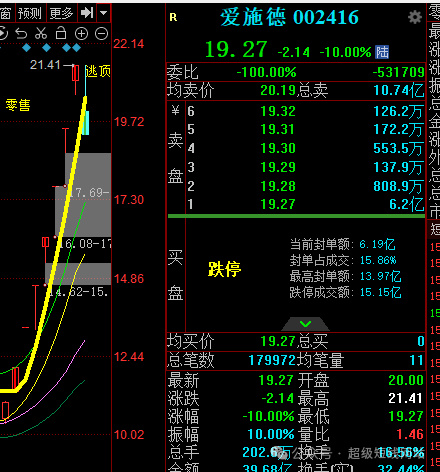The width and height of the screenshot is (440, 472).
Task: Click the 开盘 value 20.00
Action: (x=406, y=380)
